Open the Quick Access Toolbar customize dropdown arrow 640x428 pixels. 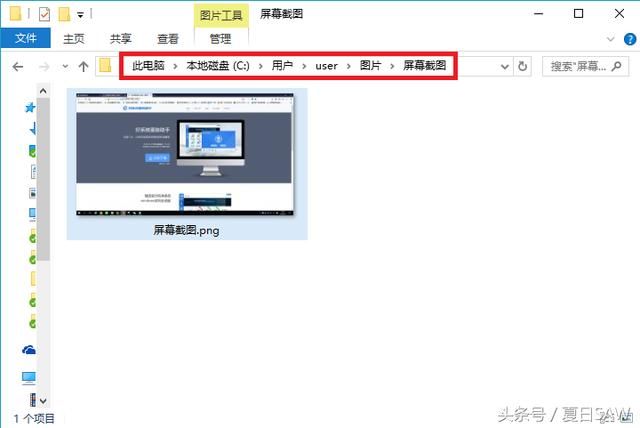pos(80,15)
